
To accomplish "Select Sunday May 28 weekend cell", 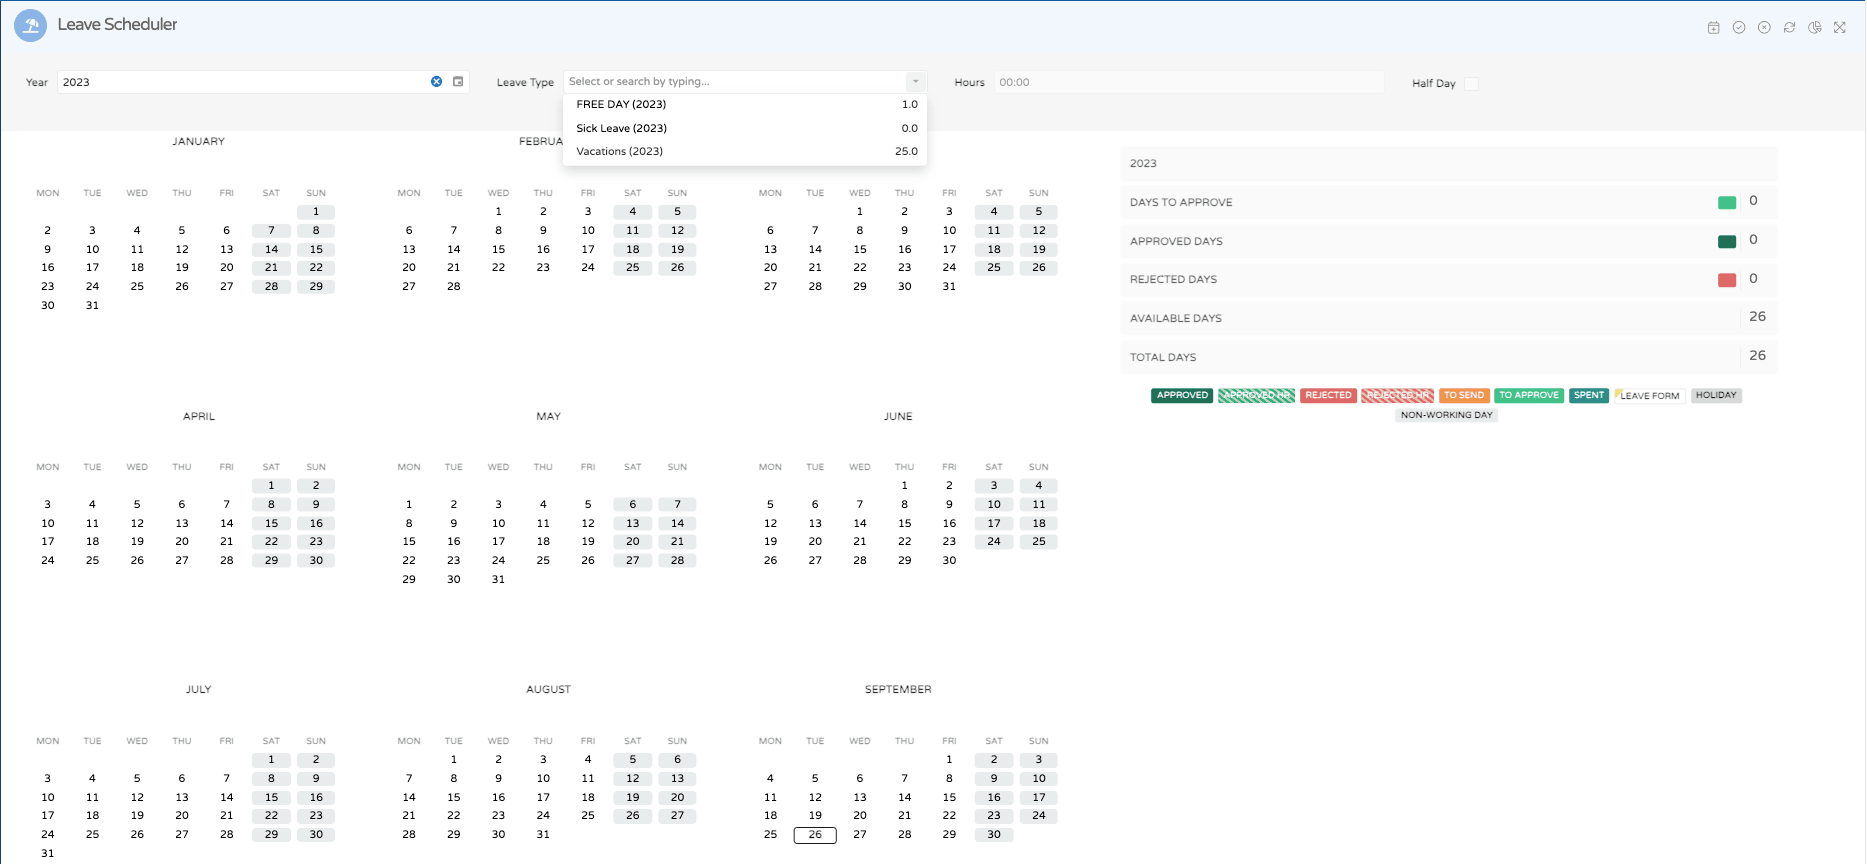I will (677, 561).
